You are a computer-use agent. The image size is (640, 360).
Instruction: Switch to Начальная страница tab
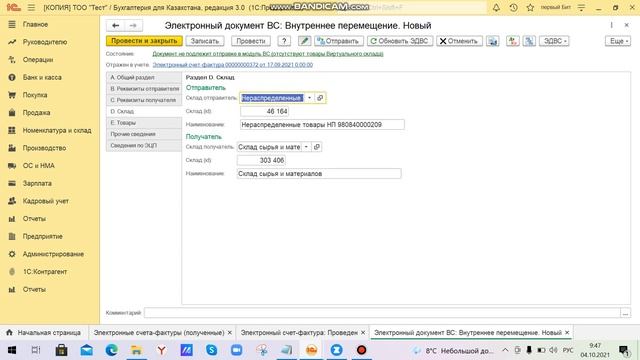[44, 333]
